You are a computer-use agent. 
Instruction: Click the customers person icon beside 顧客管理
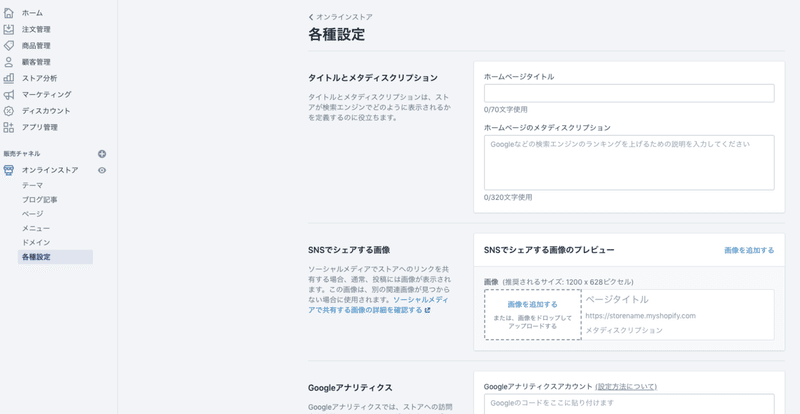coord(9,62)
